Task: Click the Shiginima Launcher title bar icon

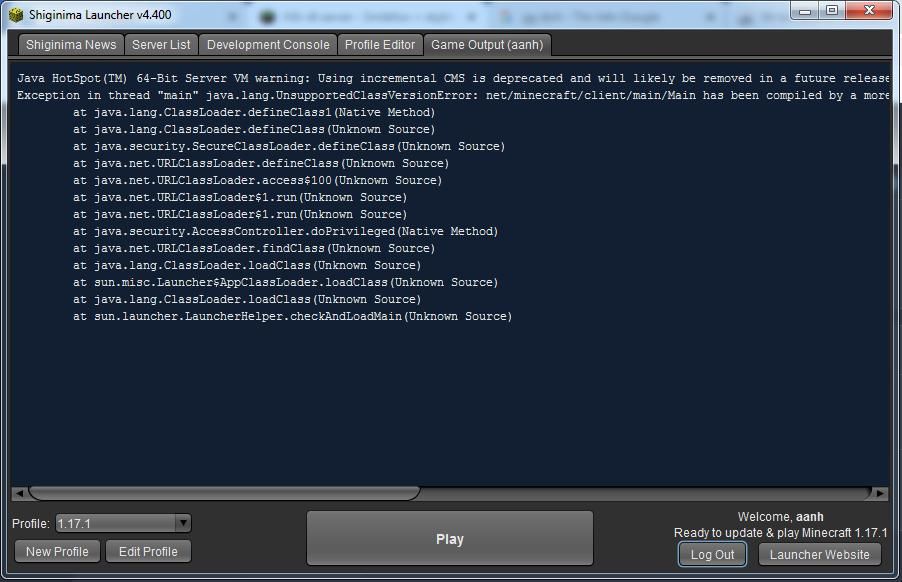Action: pos(16,14)
